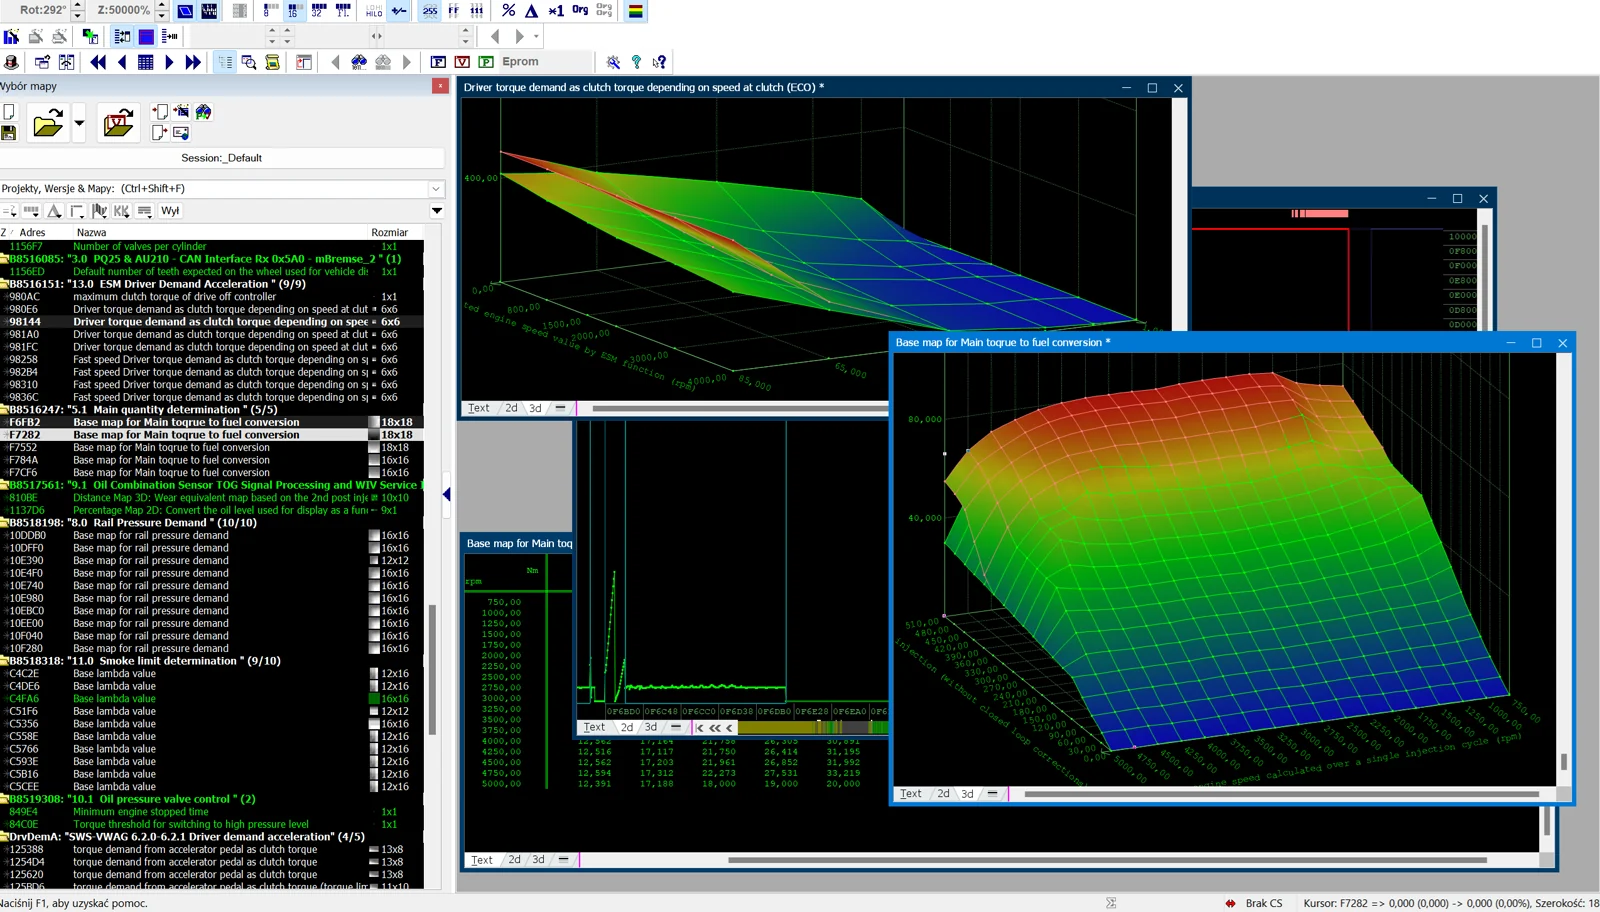
Task: Go to previous map with left arrow
Action: coord(122,62)
